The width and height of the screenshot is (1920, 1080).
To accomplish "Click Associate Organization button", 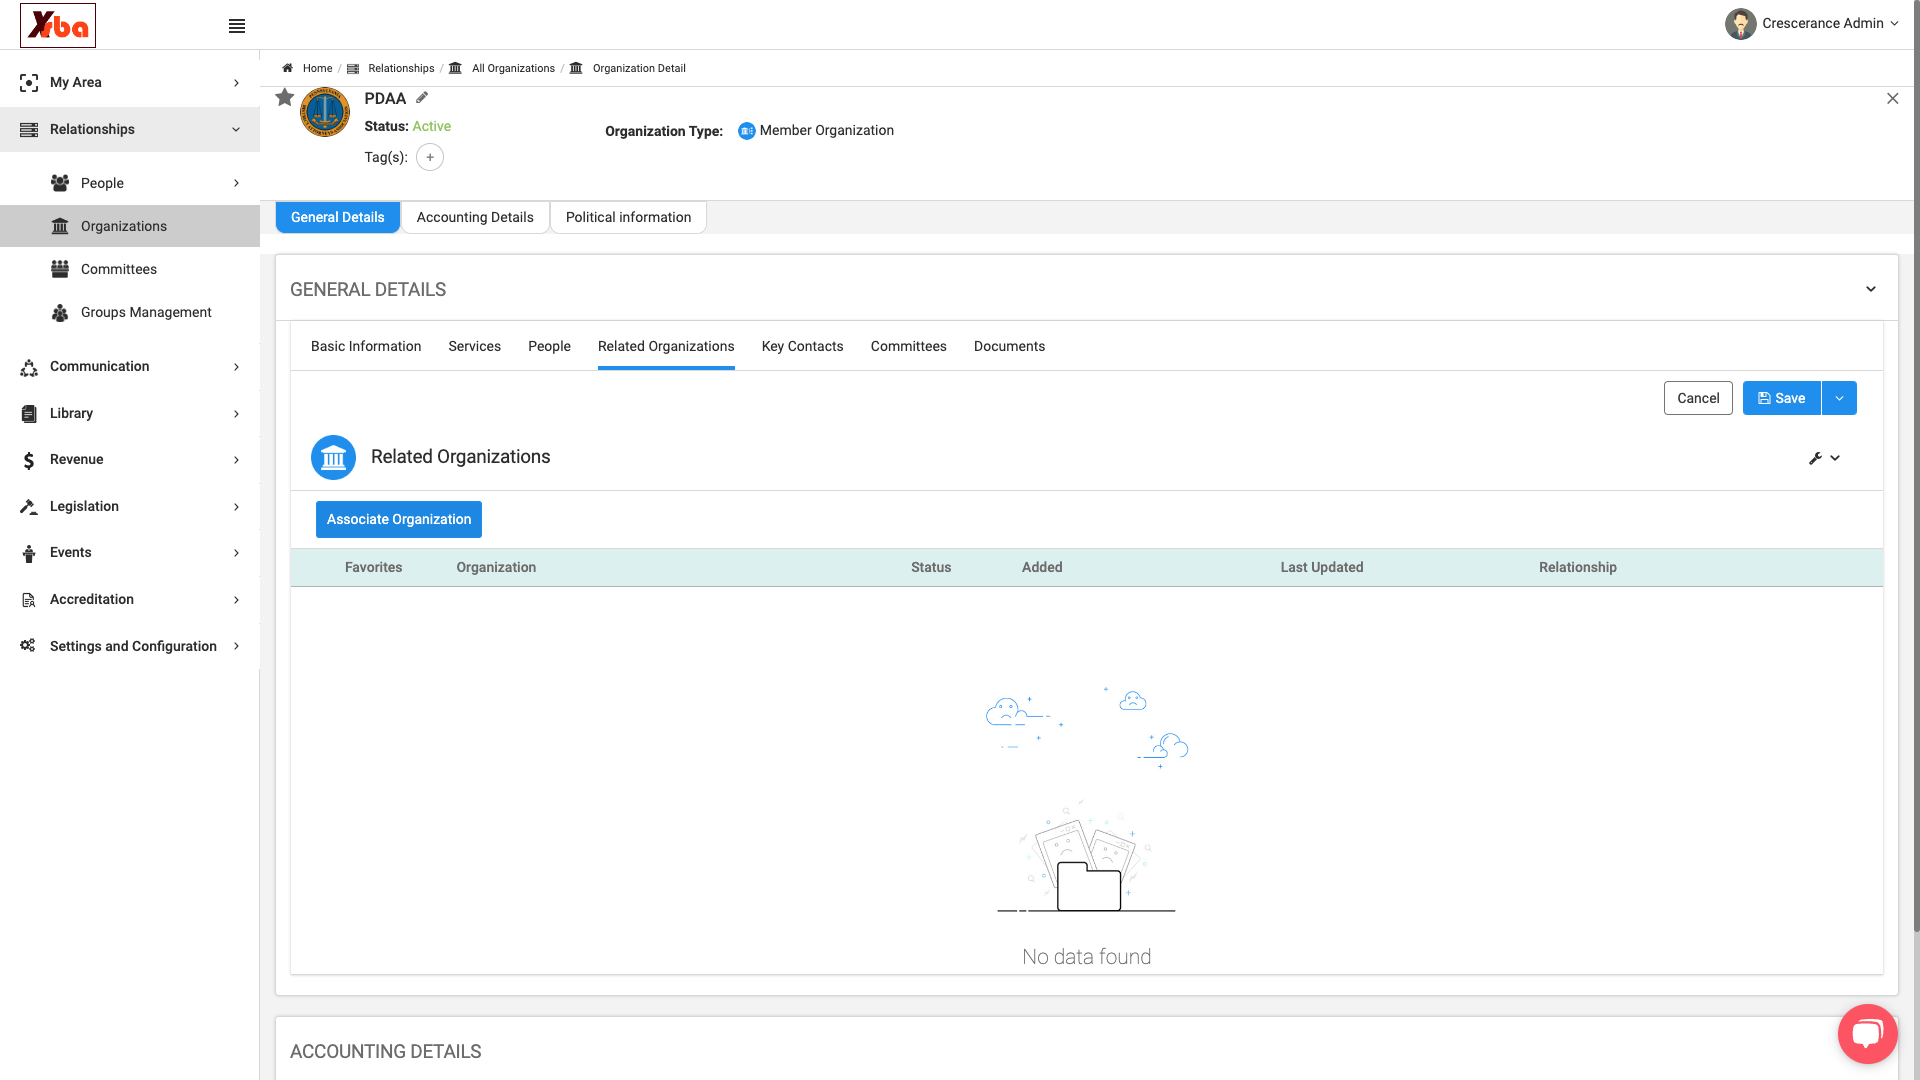I will pos(399,519).
